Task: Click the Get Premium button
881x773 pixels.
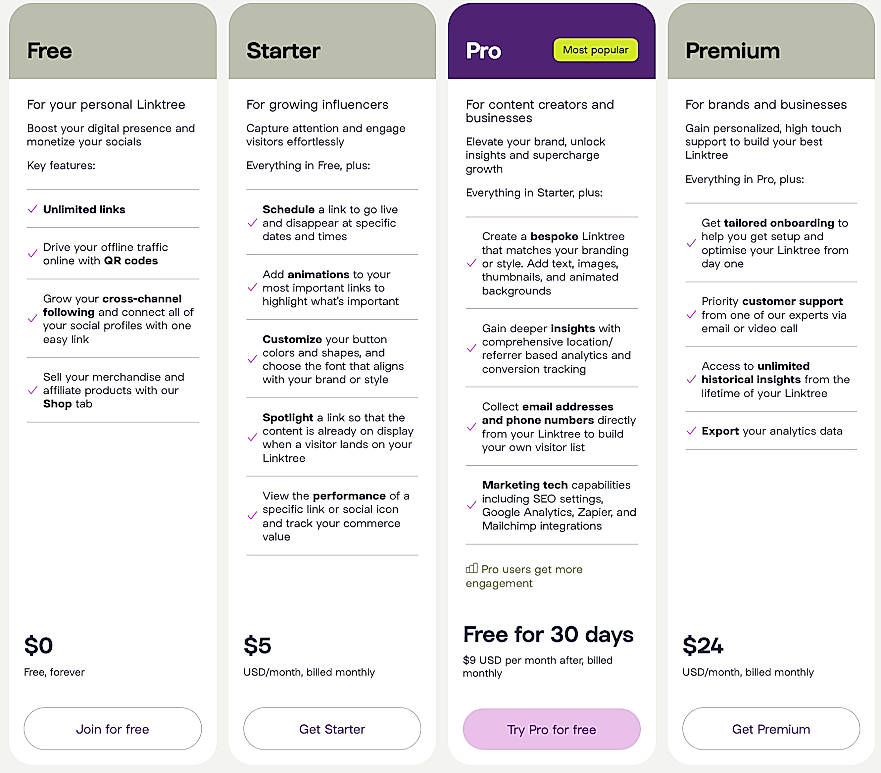Action: (x=770, y=729)
